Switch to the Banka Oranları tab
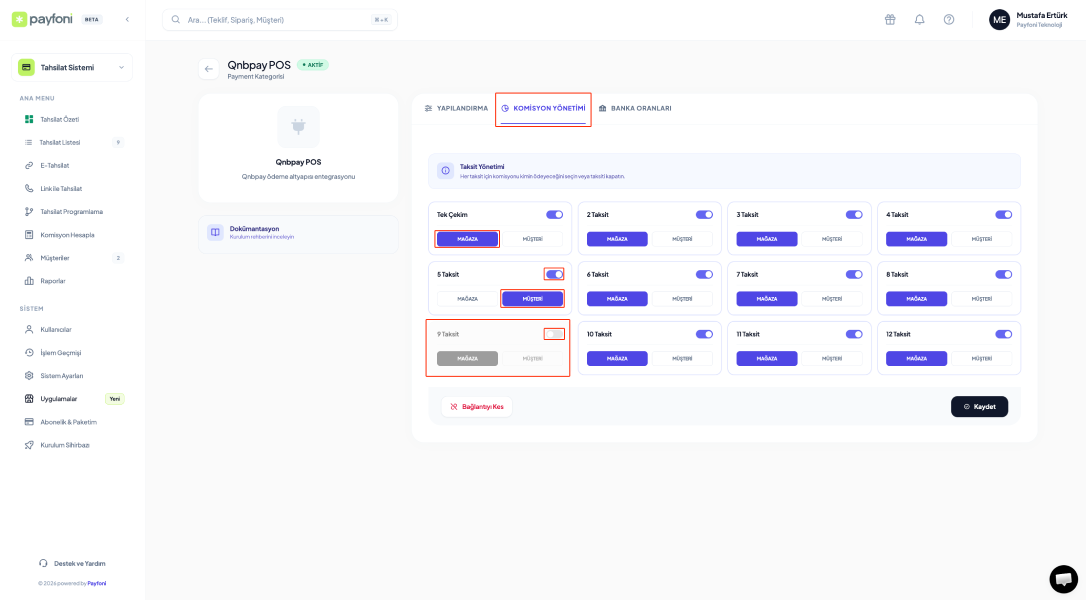 pyautogui.click(x=635, y=108)
